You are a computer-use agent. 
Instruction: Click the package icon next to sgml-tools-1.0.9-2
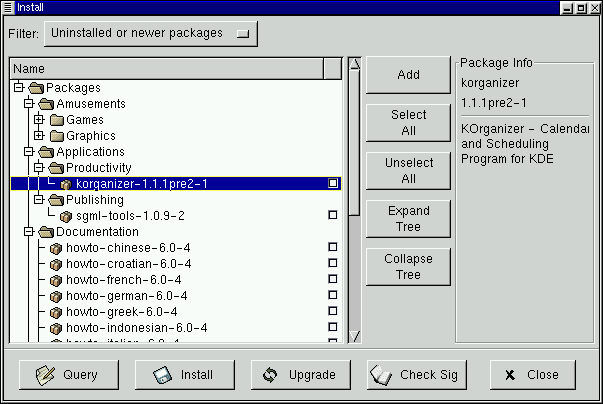coord(66,216)
